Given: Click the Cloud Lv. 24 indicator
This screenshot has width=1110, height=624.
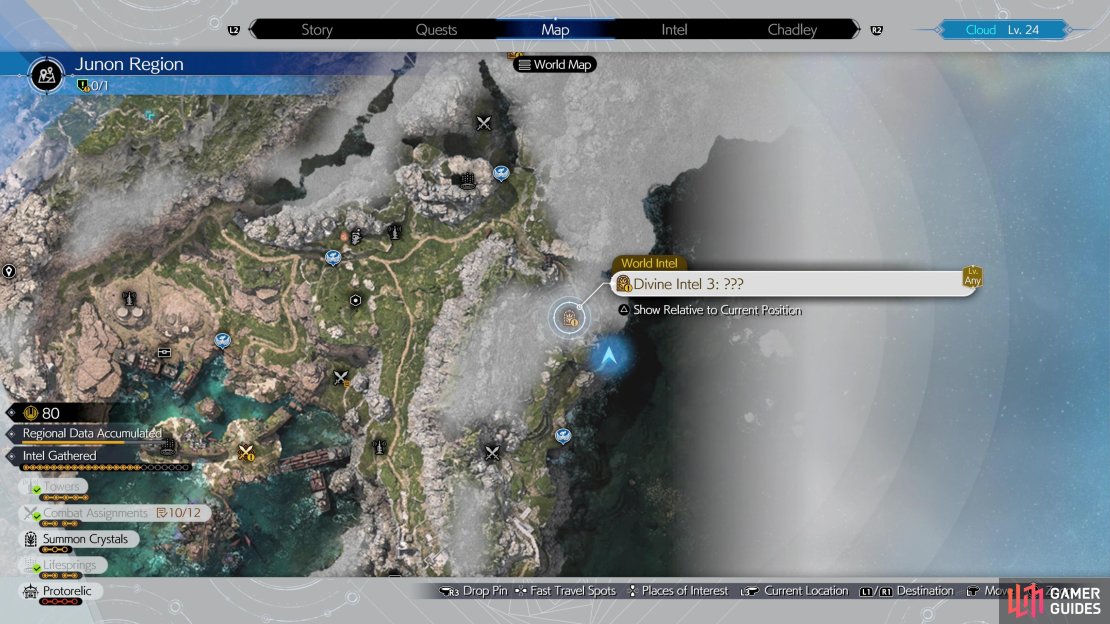Looking at the screenshot, I should tap(1002, 30).
